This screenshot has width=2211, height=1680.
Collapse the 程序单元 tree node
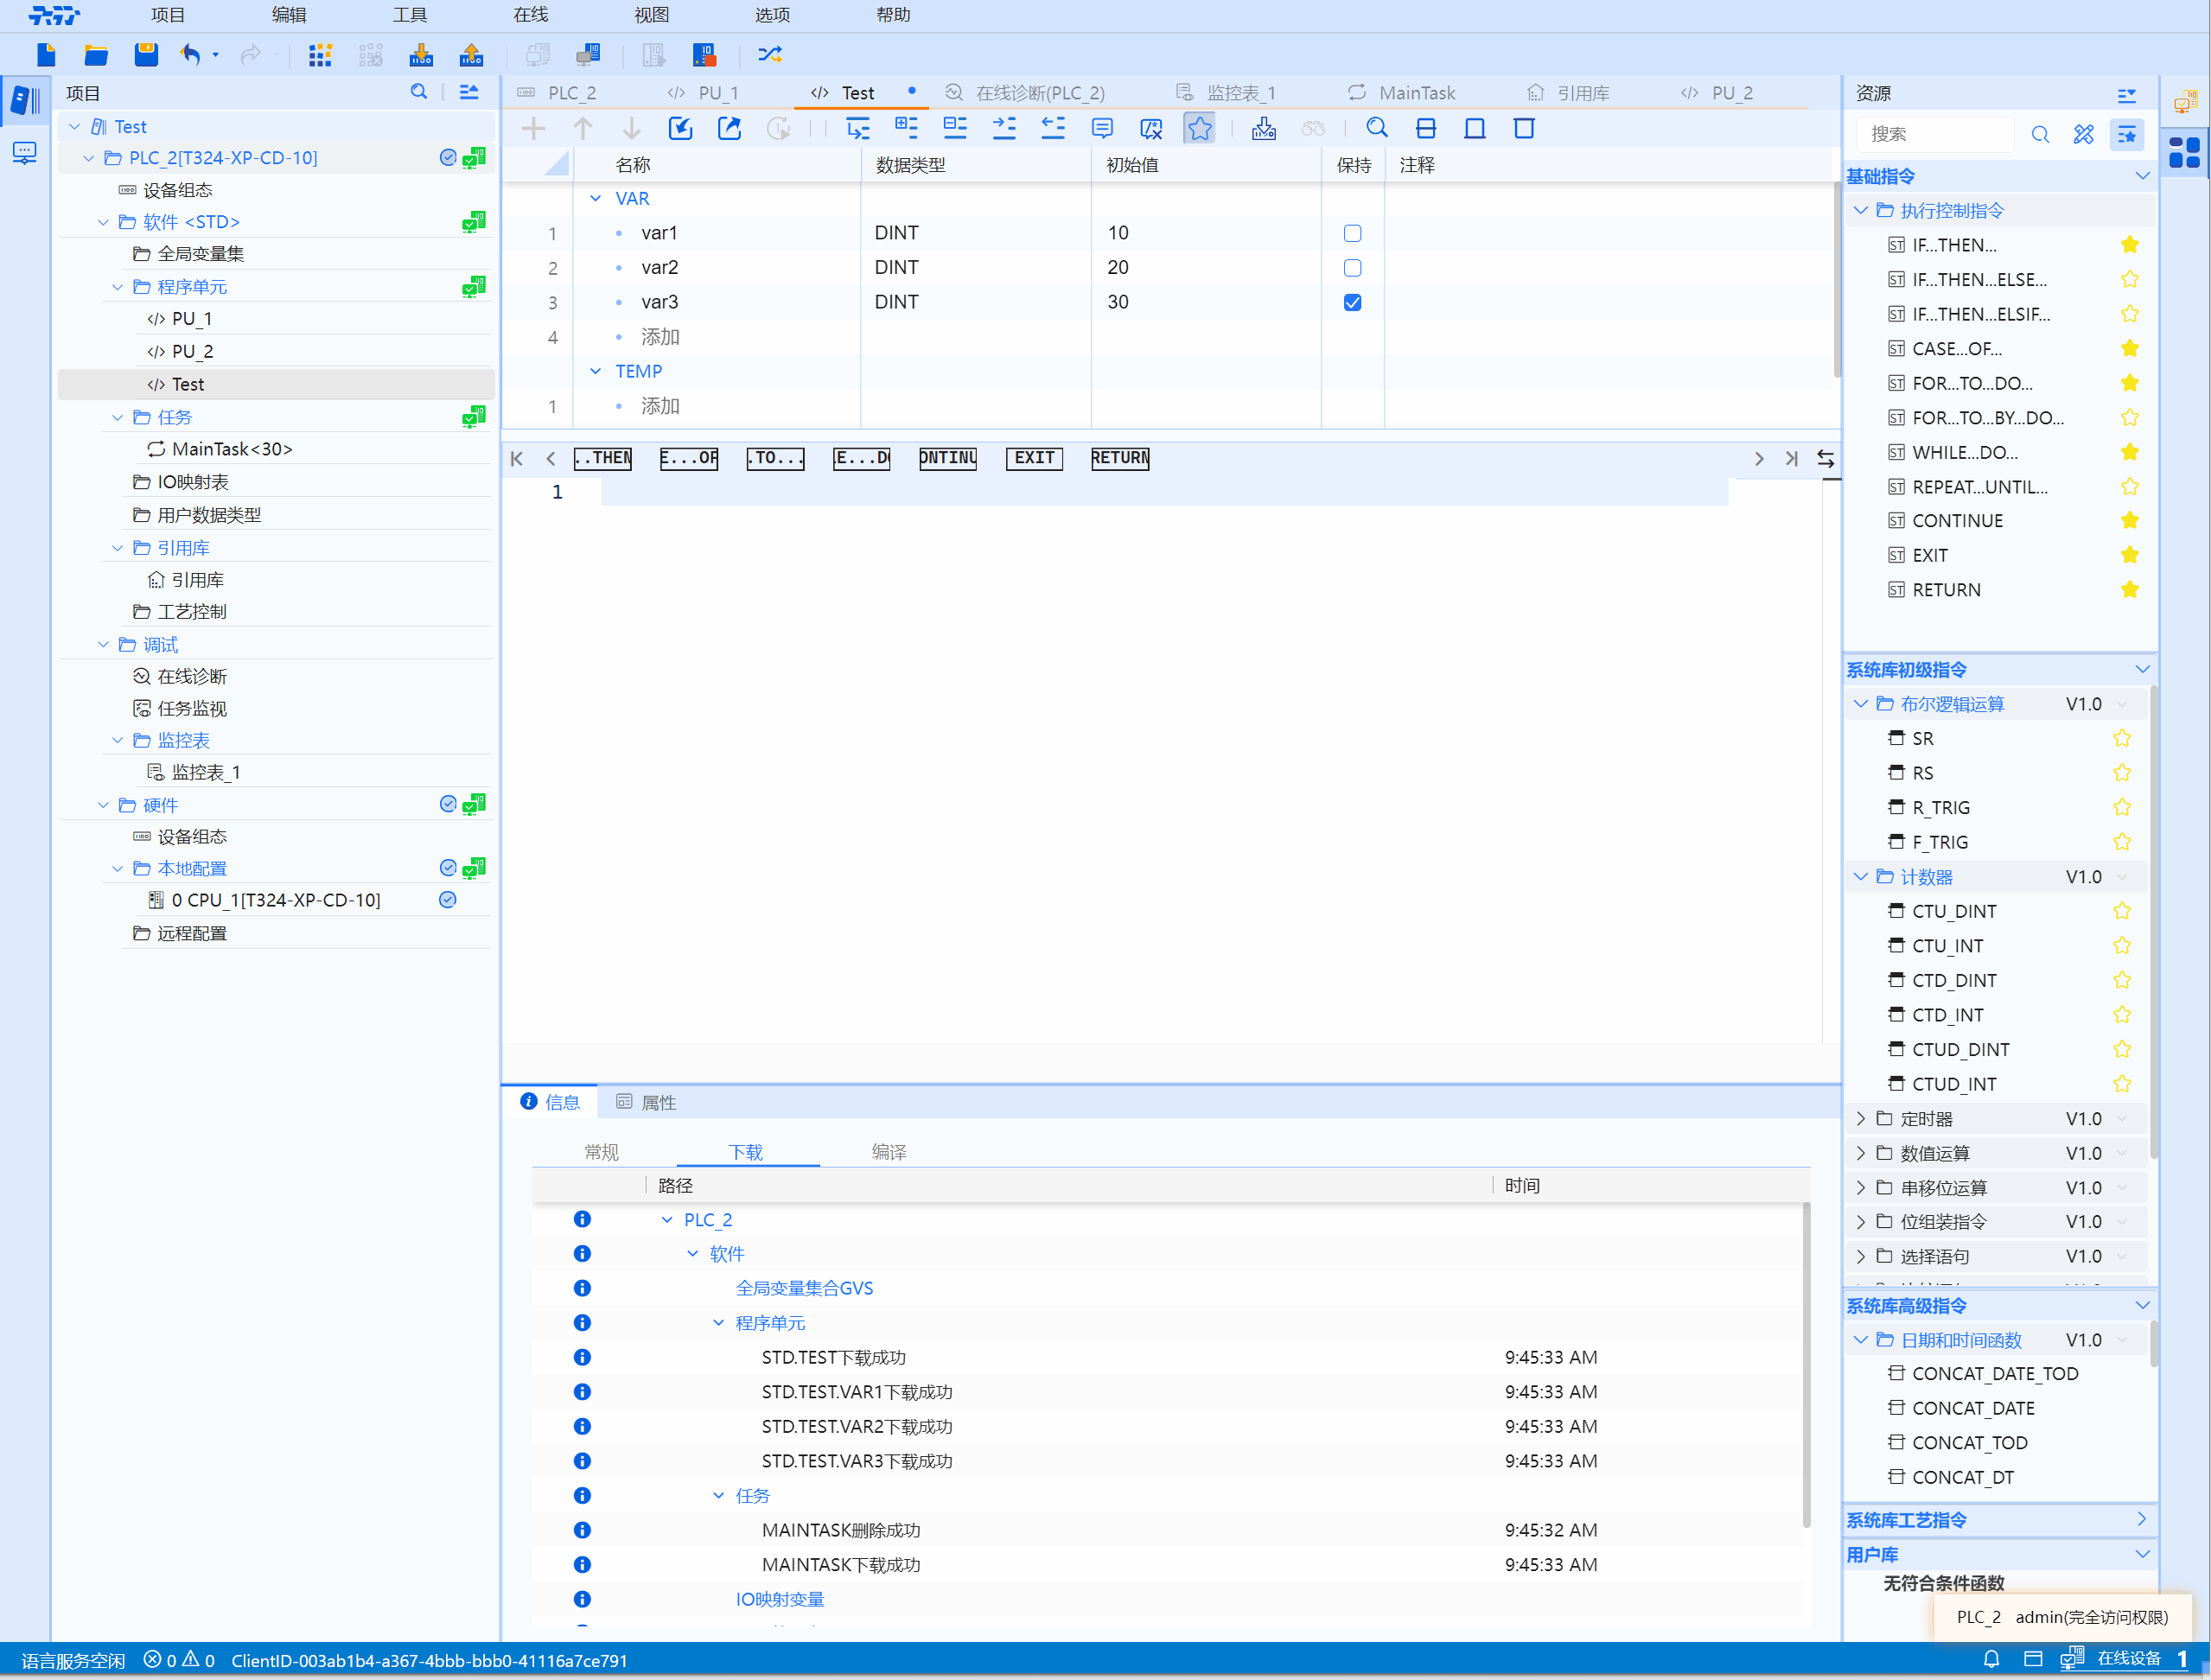click(118, 287)
